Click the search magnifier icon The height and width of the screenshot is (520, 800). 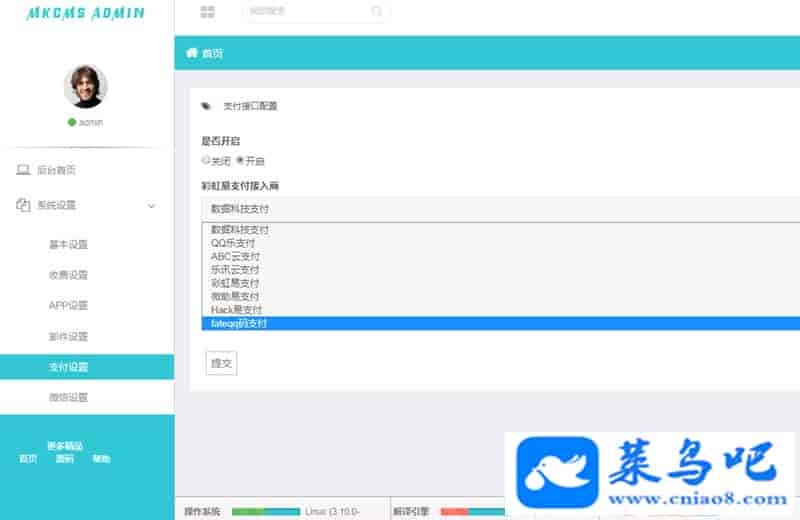pos(376,12)
